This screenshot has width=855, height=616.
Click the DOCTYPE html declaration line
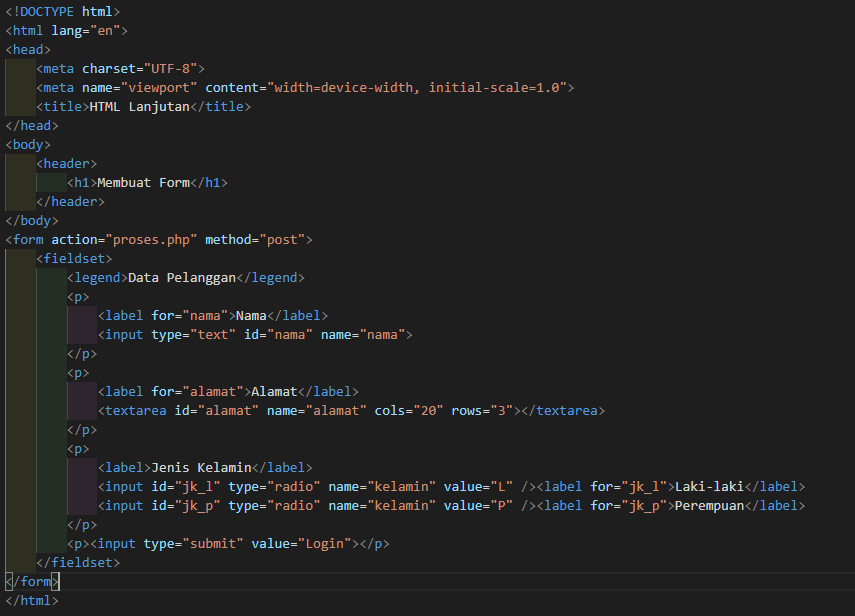point(63,11)
